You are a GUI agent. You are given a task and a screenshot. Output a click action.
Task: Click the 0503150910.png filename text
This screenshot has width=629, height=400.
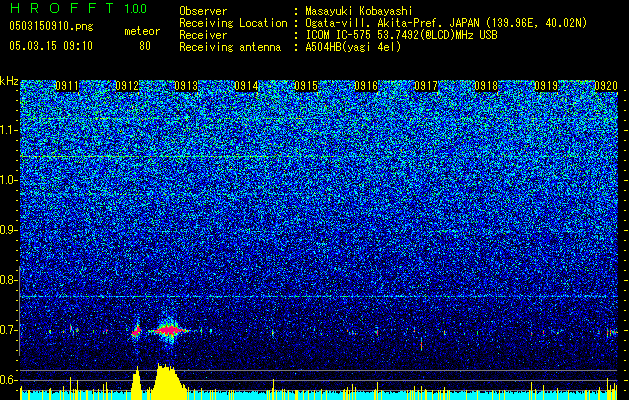point(51,26)
